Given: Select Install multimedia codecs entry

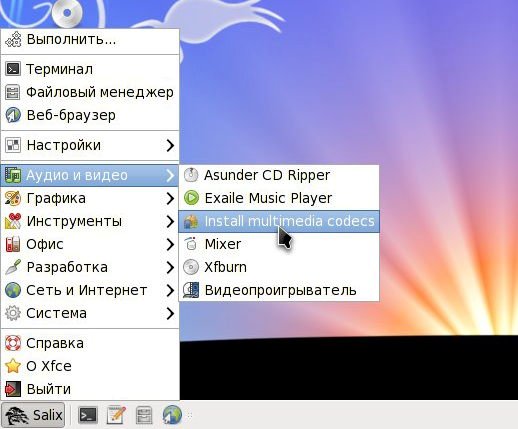Looking at the screenshot, I should click(x=279, y=221).
